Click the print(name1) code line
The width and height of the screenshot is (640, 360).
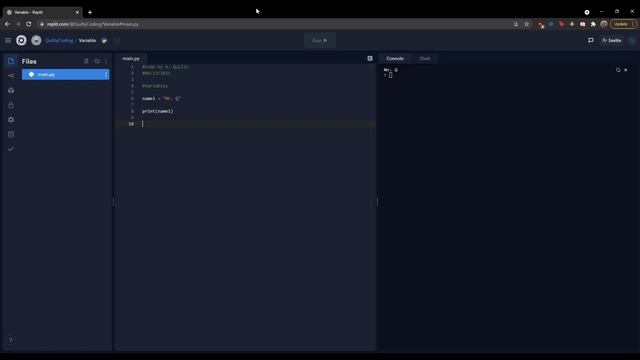(158, 111)
